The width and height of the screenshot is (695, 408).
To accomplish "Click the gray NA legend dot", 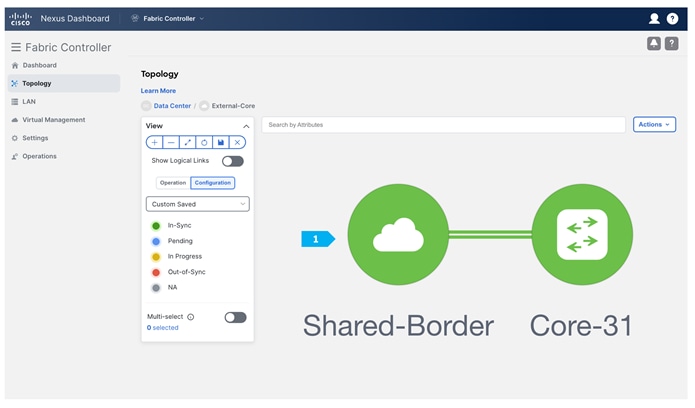I will 156,288.
